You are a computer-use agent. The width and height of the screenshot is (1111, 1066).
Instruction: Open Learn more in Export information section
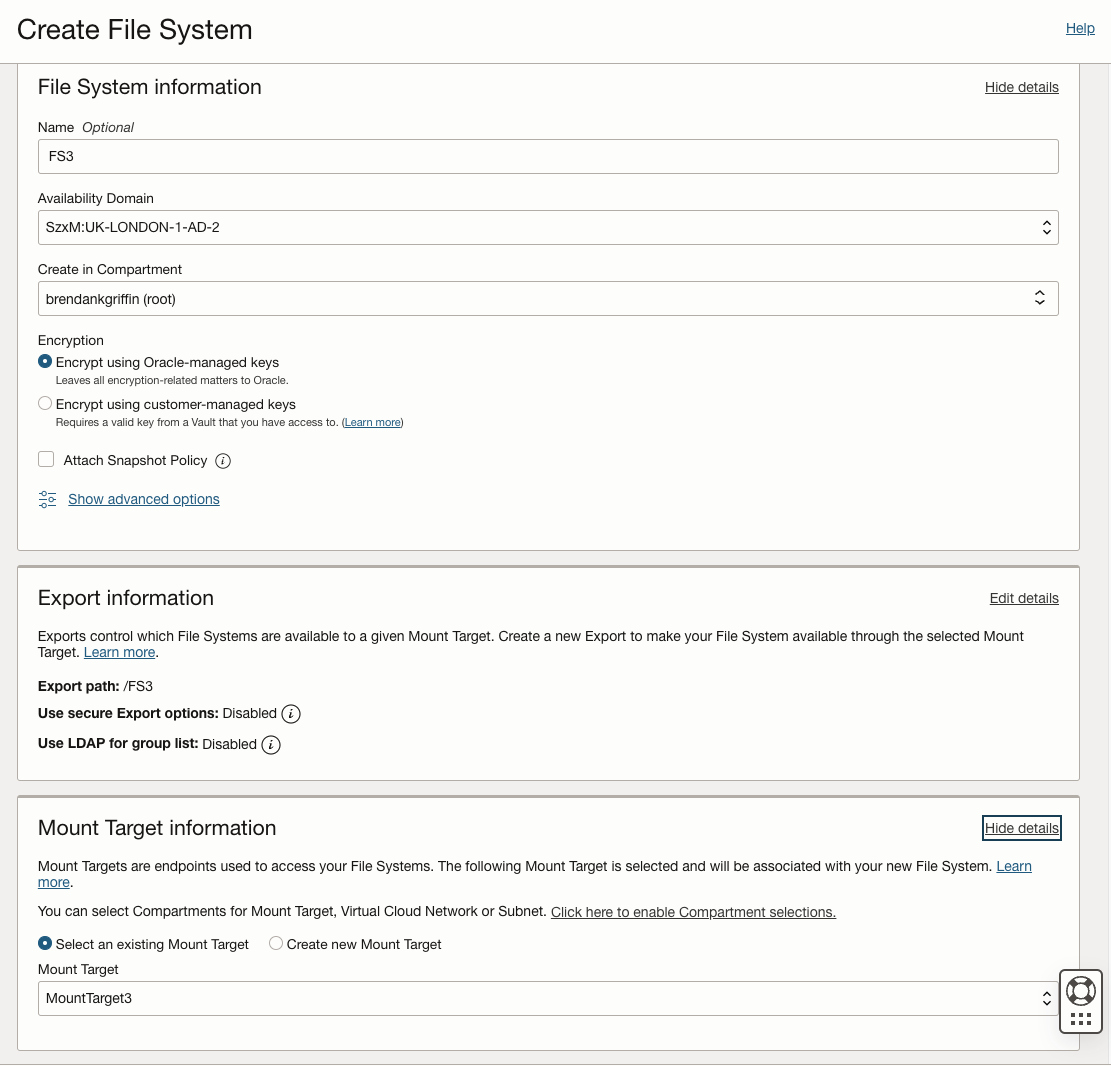tap(118, 652)
